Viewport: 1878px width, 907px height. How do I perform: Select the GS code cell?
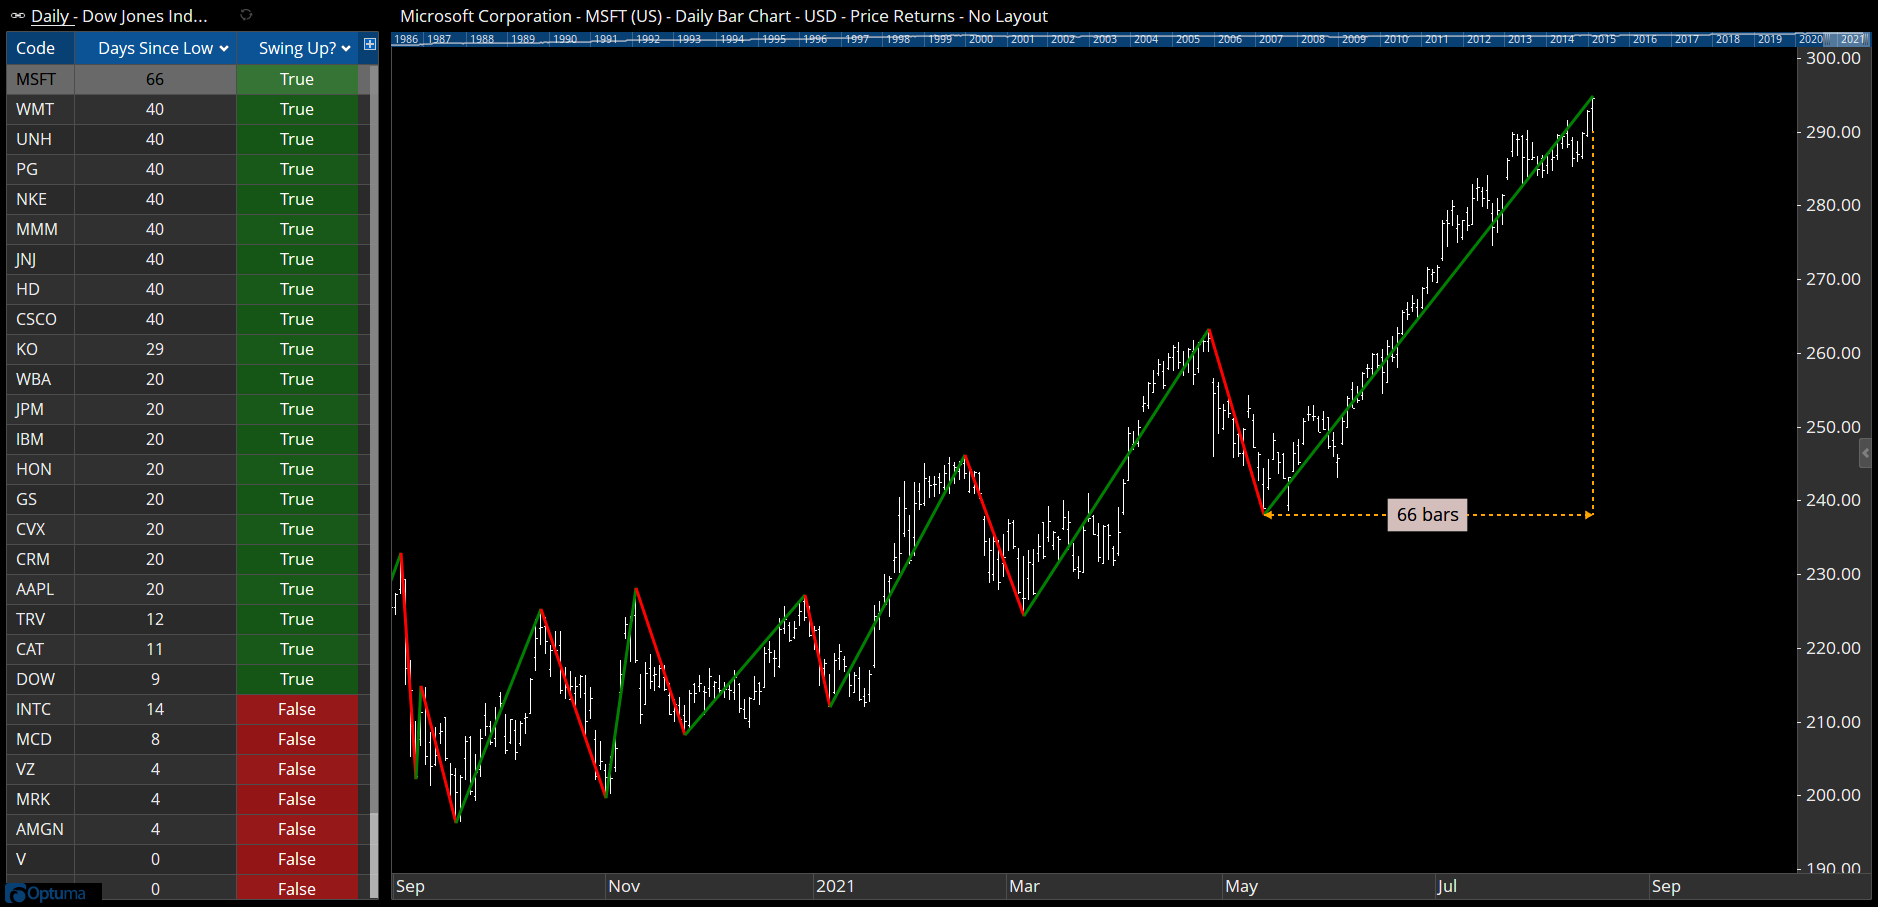(40, 499)
